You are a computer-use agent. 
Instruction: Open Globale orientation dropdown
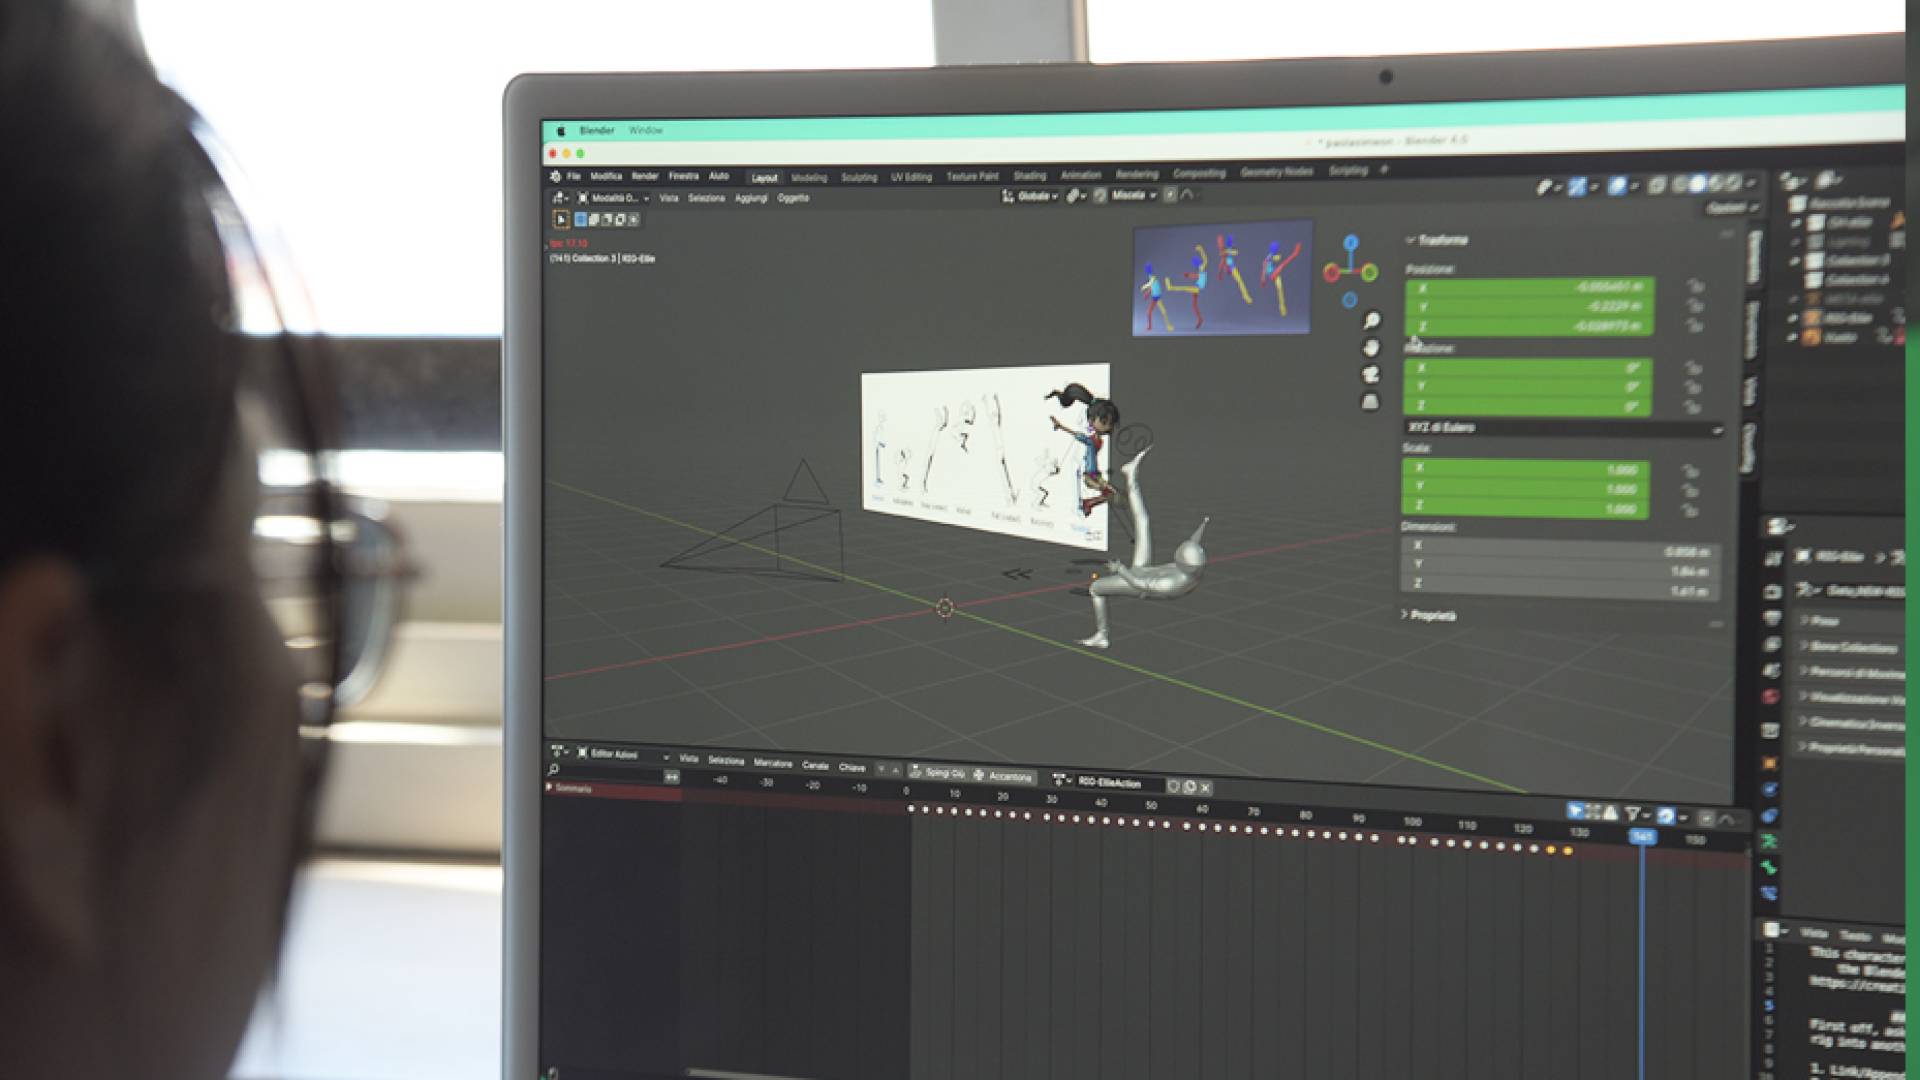1031,197
